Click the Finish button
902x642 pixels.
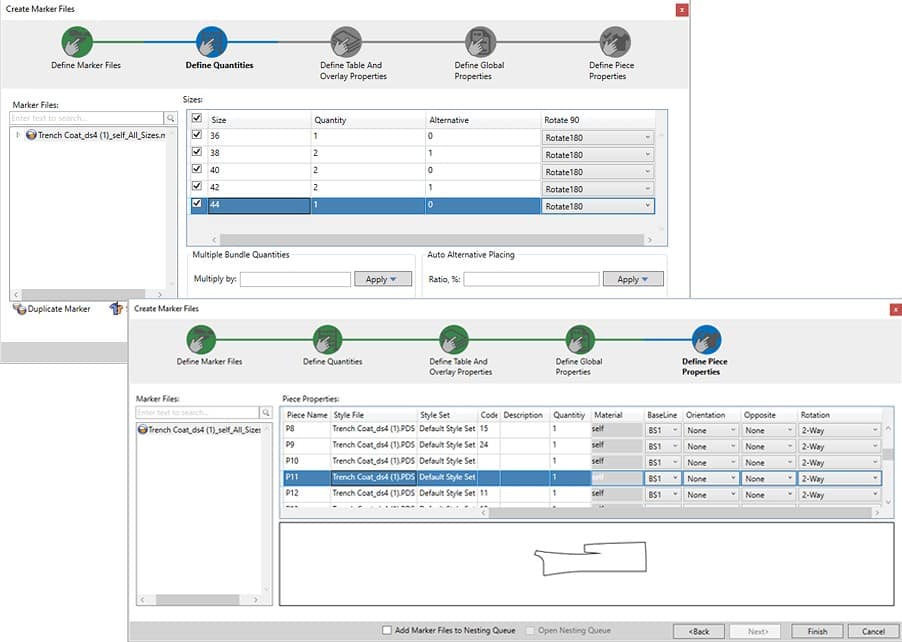(x=817, y=631)
